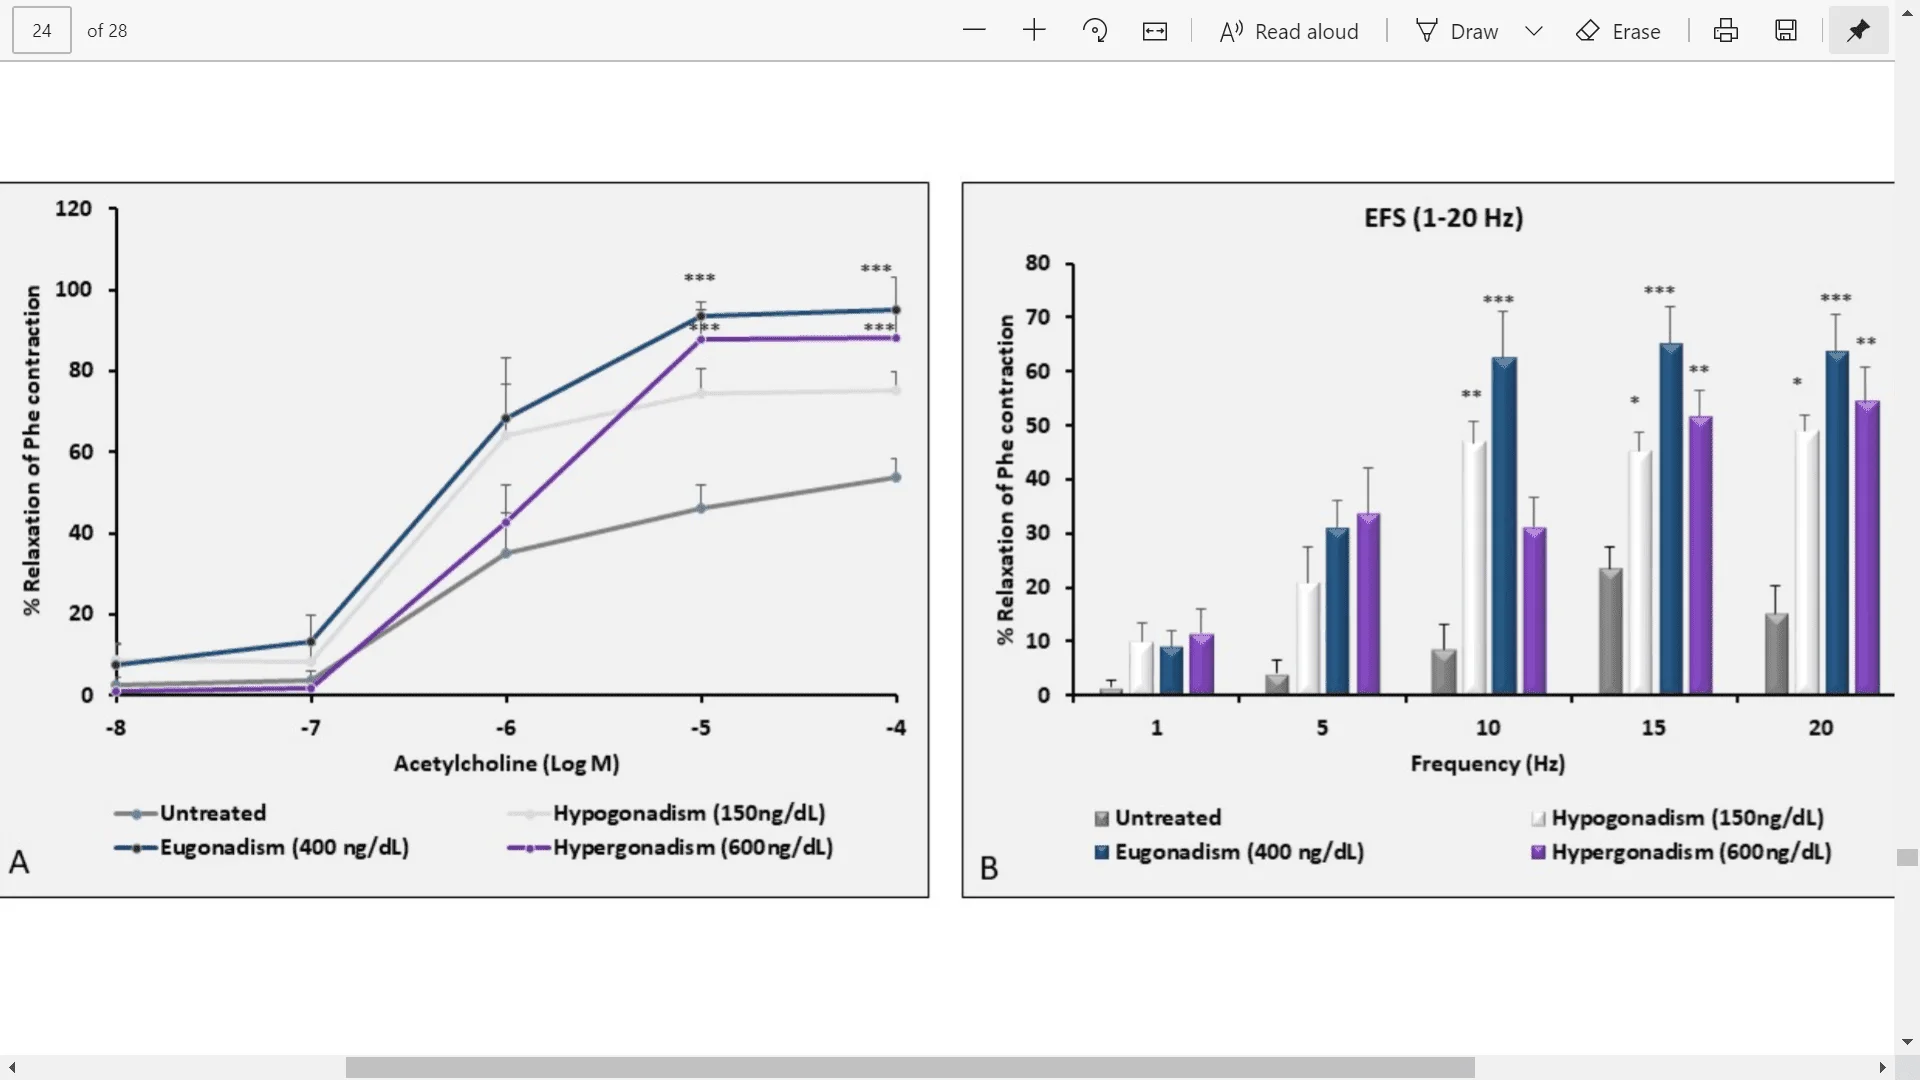Click 'Eugonadism (400 ng/dL)' legend in chart B

tap(1229, 852)
